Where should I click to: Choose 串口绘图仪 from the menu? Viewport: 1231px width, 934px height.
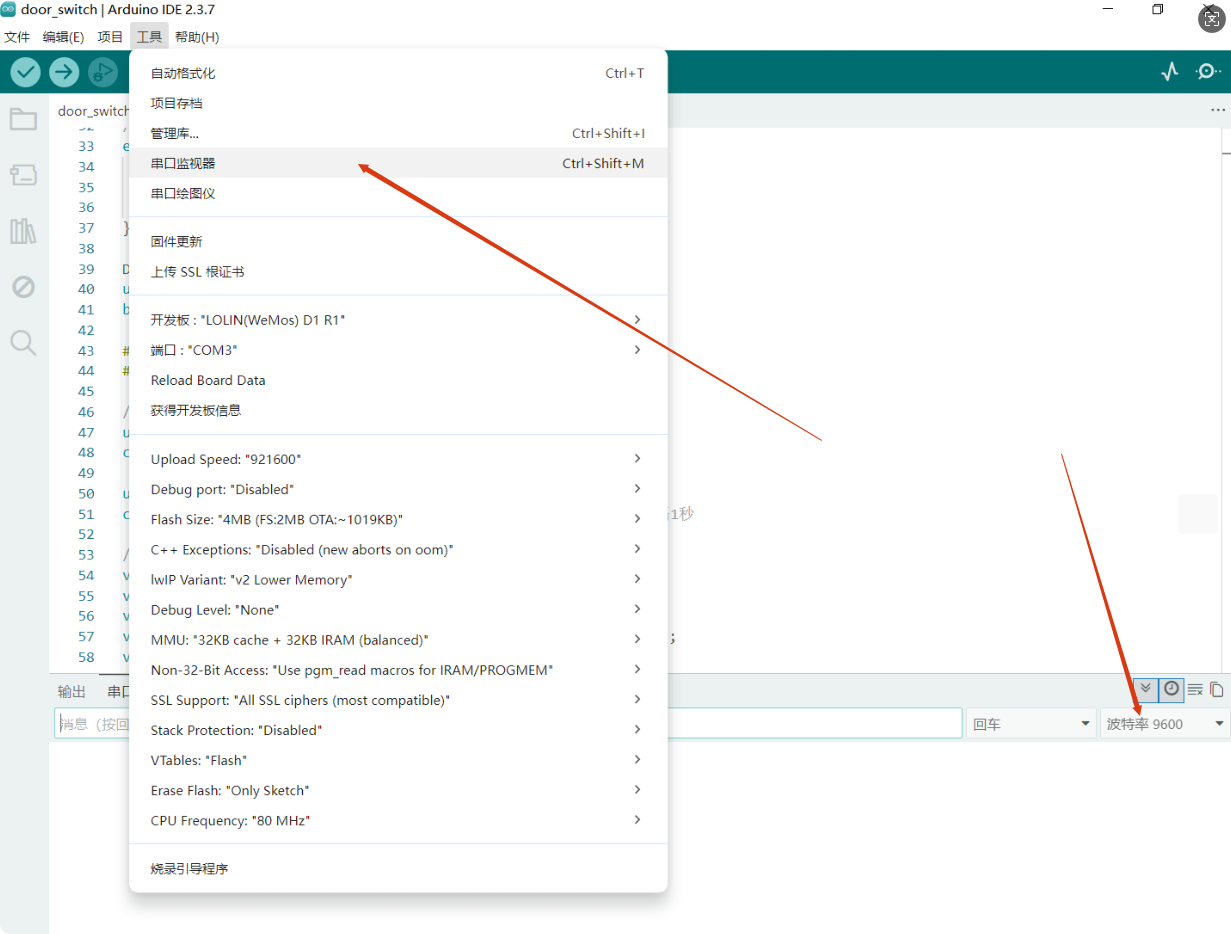398,193
